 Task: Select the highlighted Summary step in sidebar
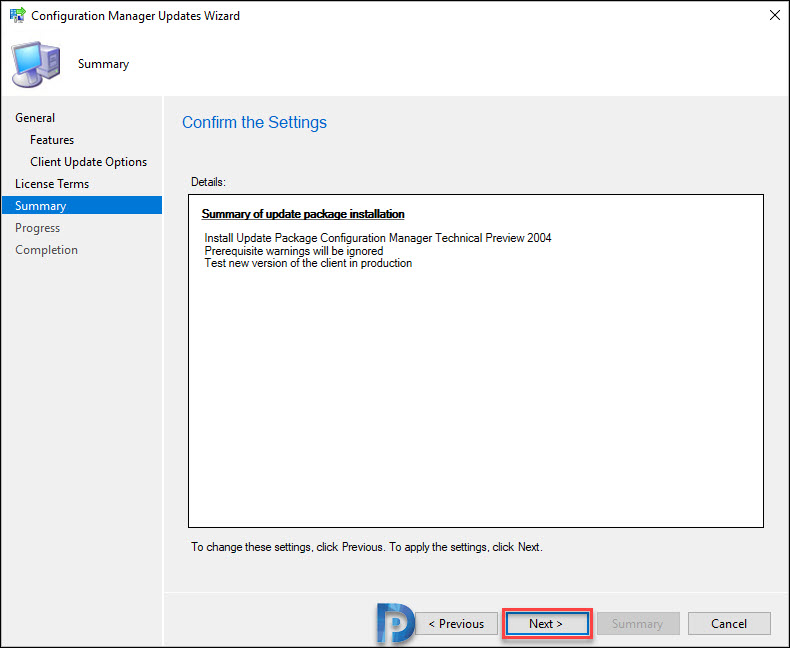pyautogui.click(x=82, y=206)
